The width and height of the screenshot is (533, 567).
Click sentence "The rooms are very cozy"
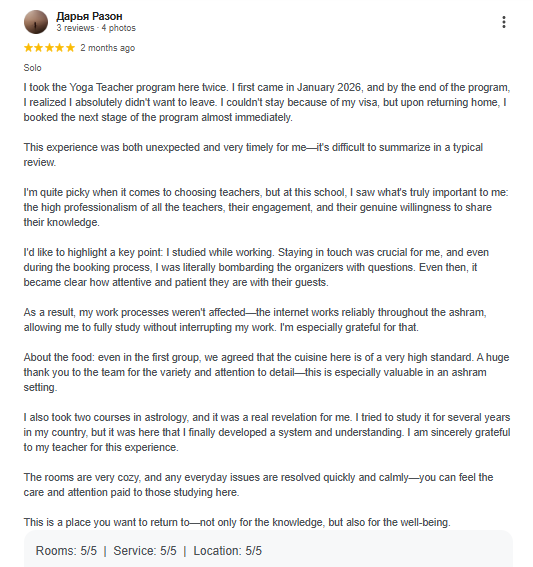tap(259, 485)
